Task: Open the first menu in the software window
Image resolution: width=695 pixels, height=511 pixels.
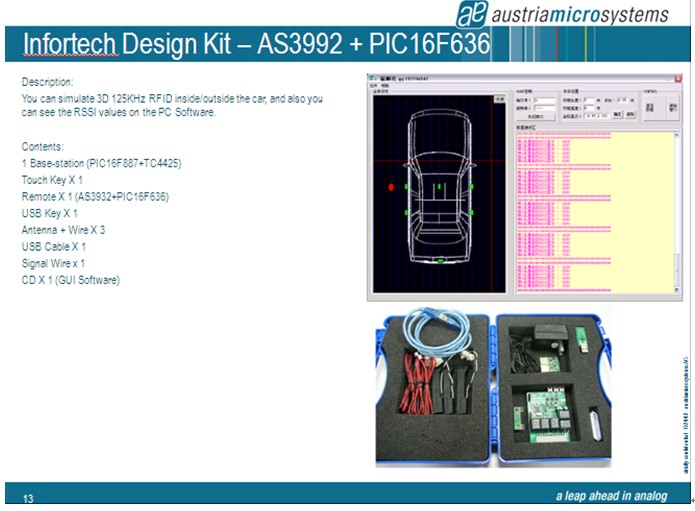Action: (x=373, y=86)
